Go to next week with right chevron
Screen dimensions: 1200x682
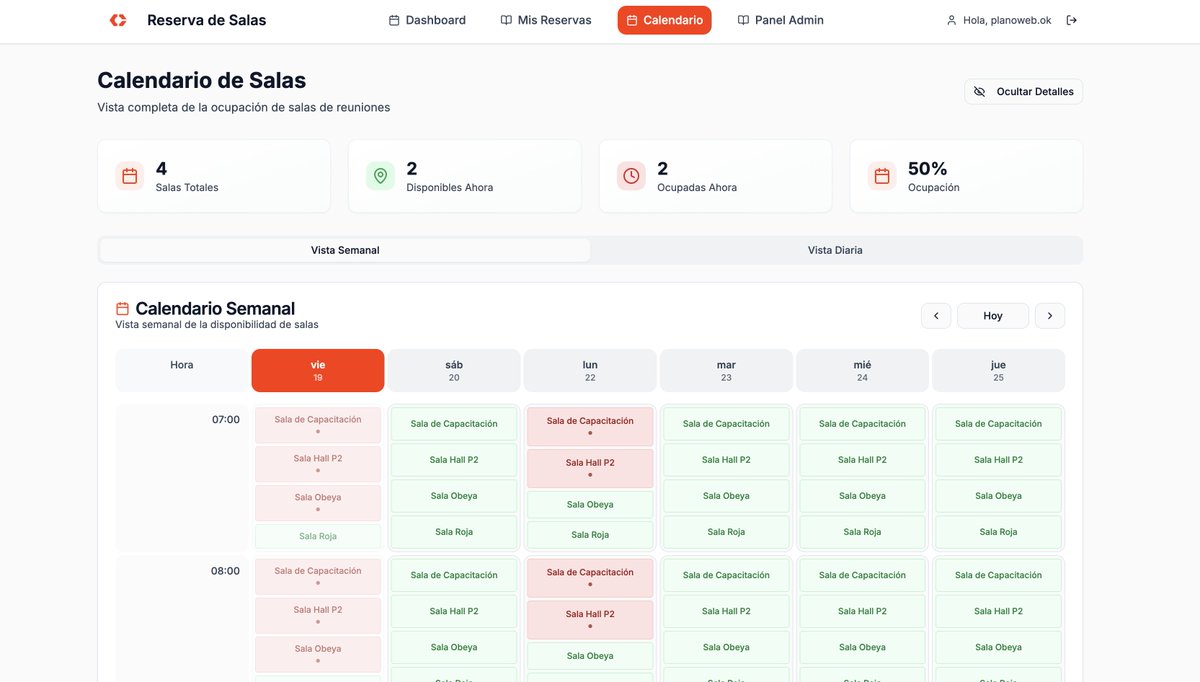[1050, 316]
